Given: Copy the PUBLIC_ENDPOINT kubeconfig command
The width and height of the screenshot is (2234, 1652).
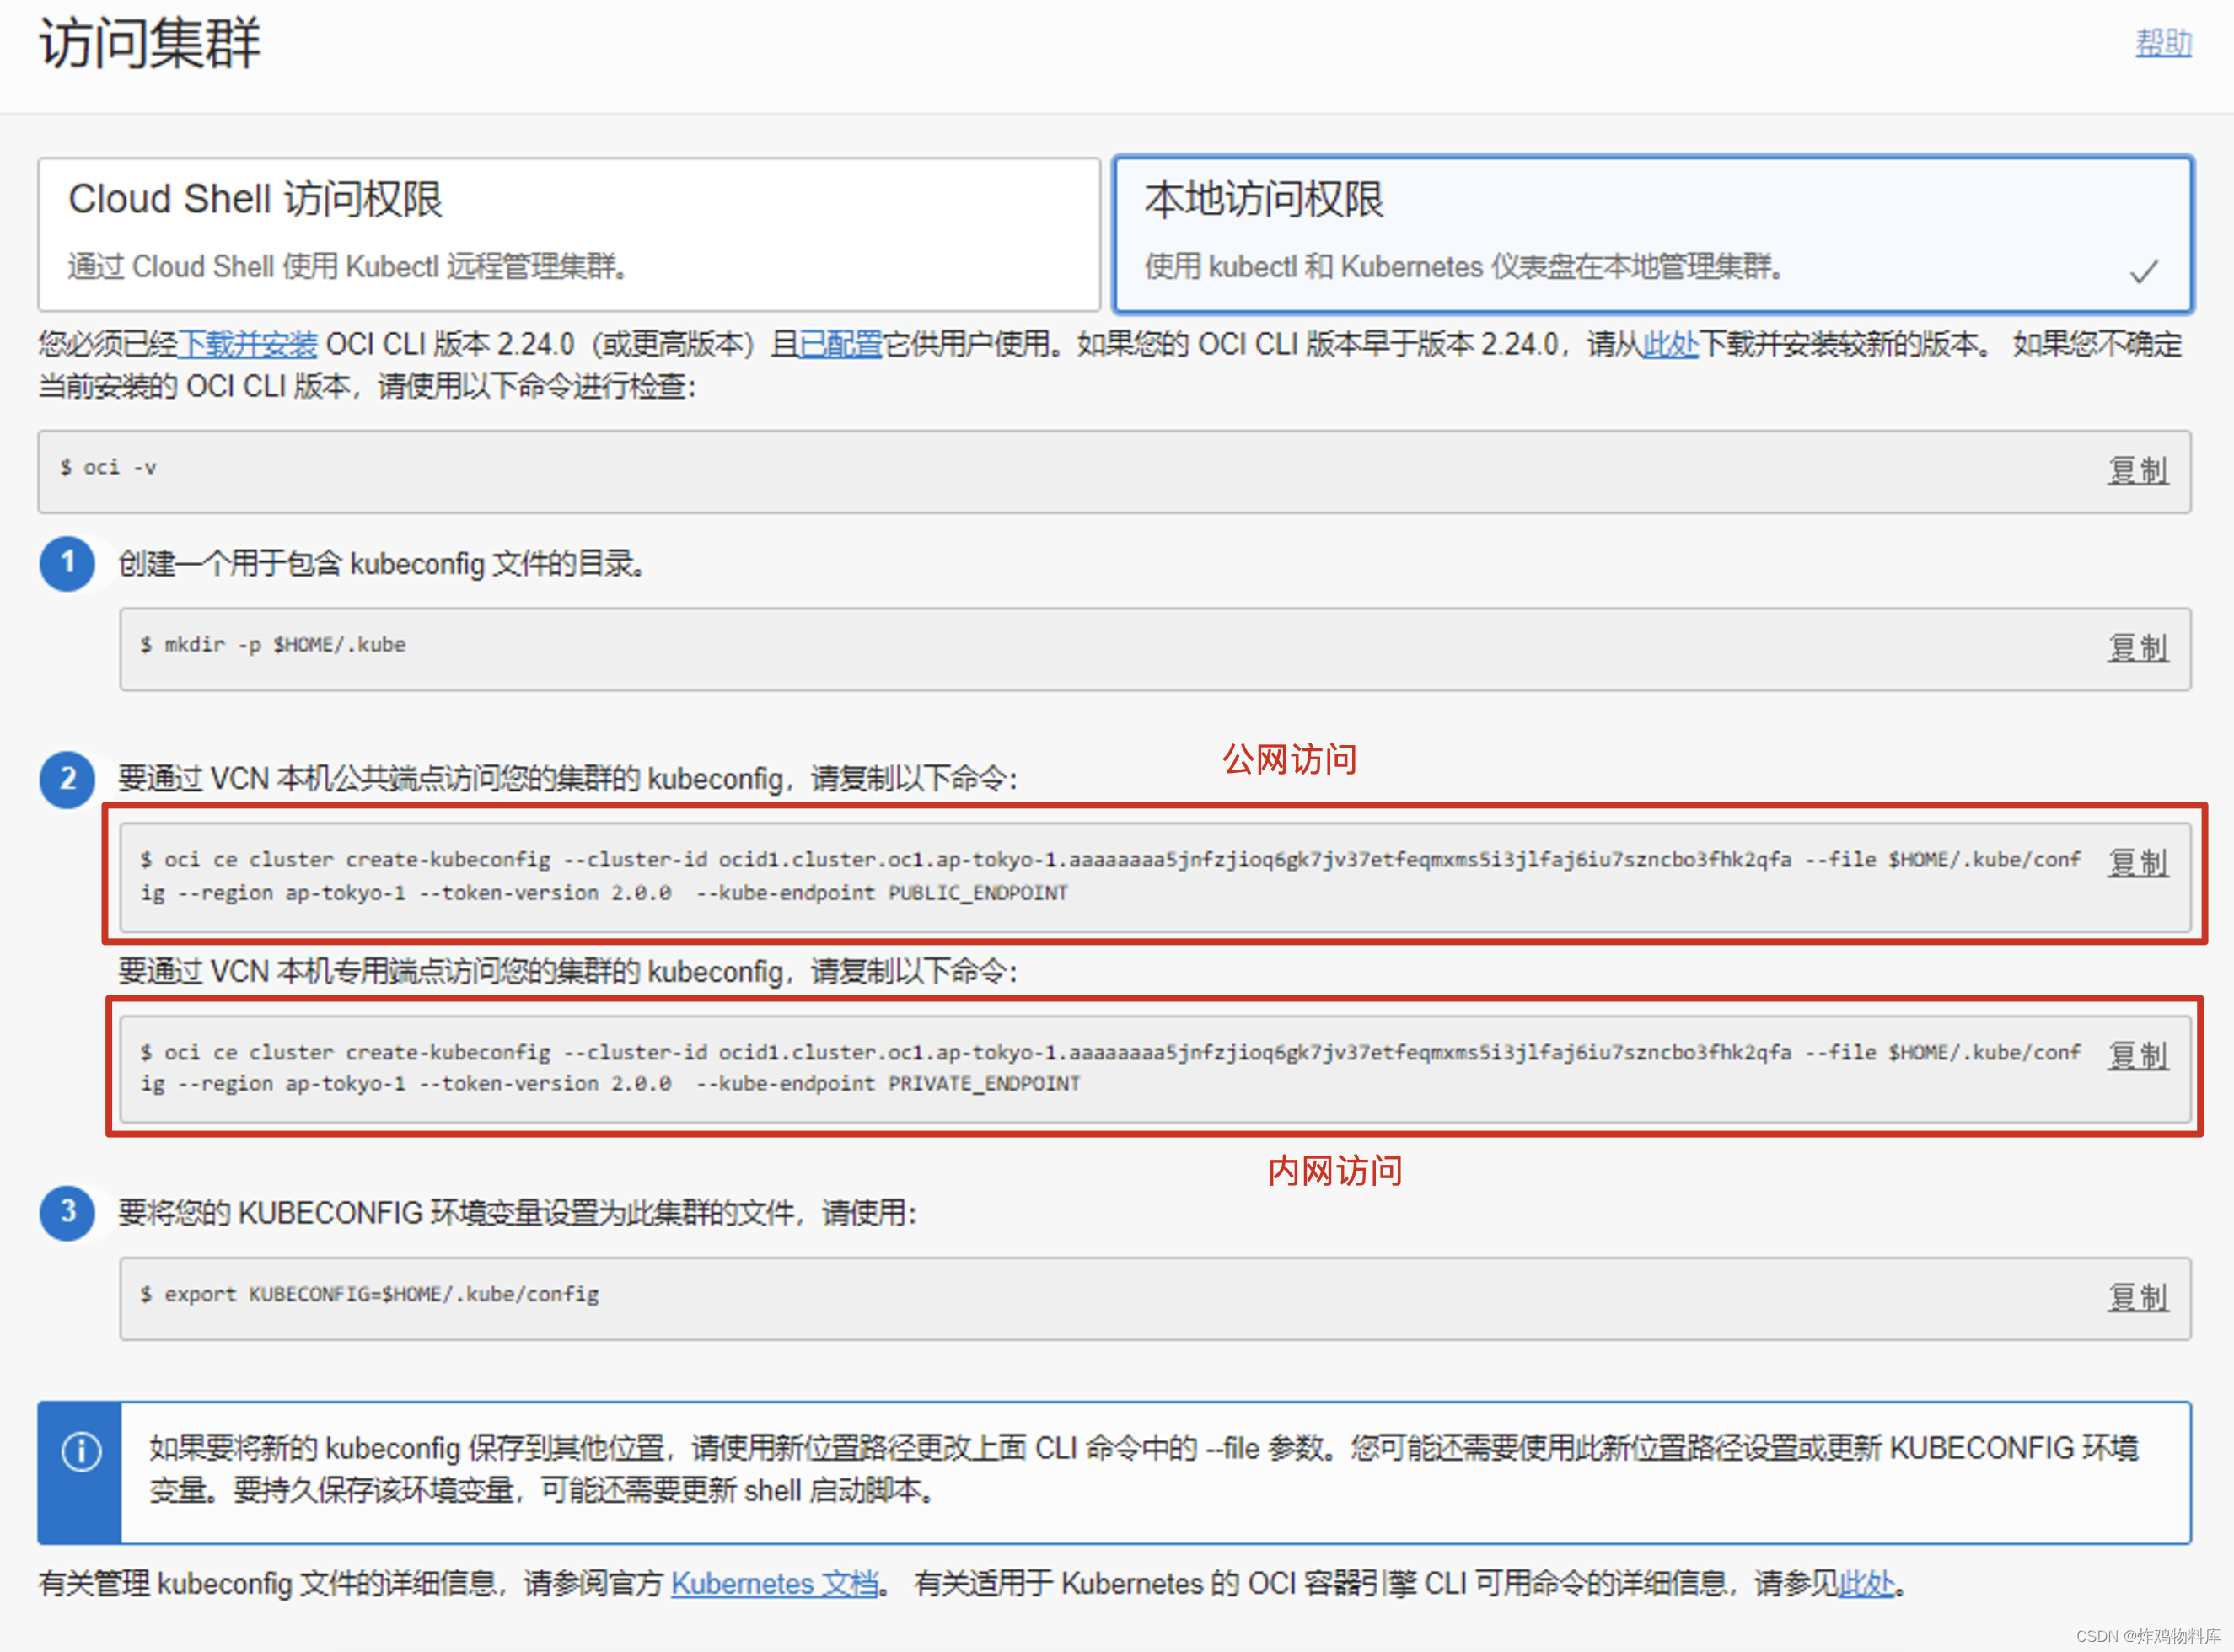Looking at the screenshot, I should coord(2137,861).
